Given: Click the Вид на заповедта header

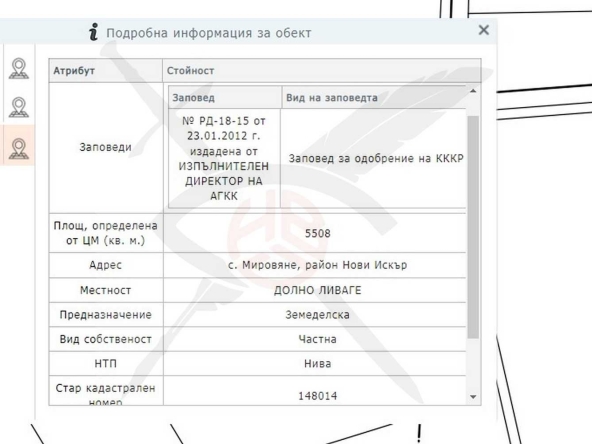Looking at the screenshot, I should (374, 98).
